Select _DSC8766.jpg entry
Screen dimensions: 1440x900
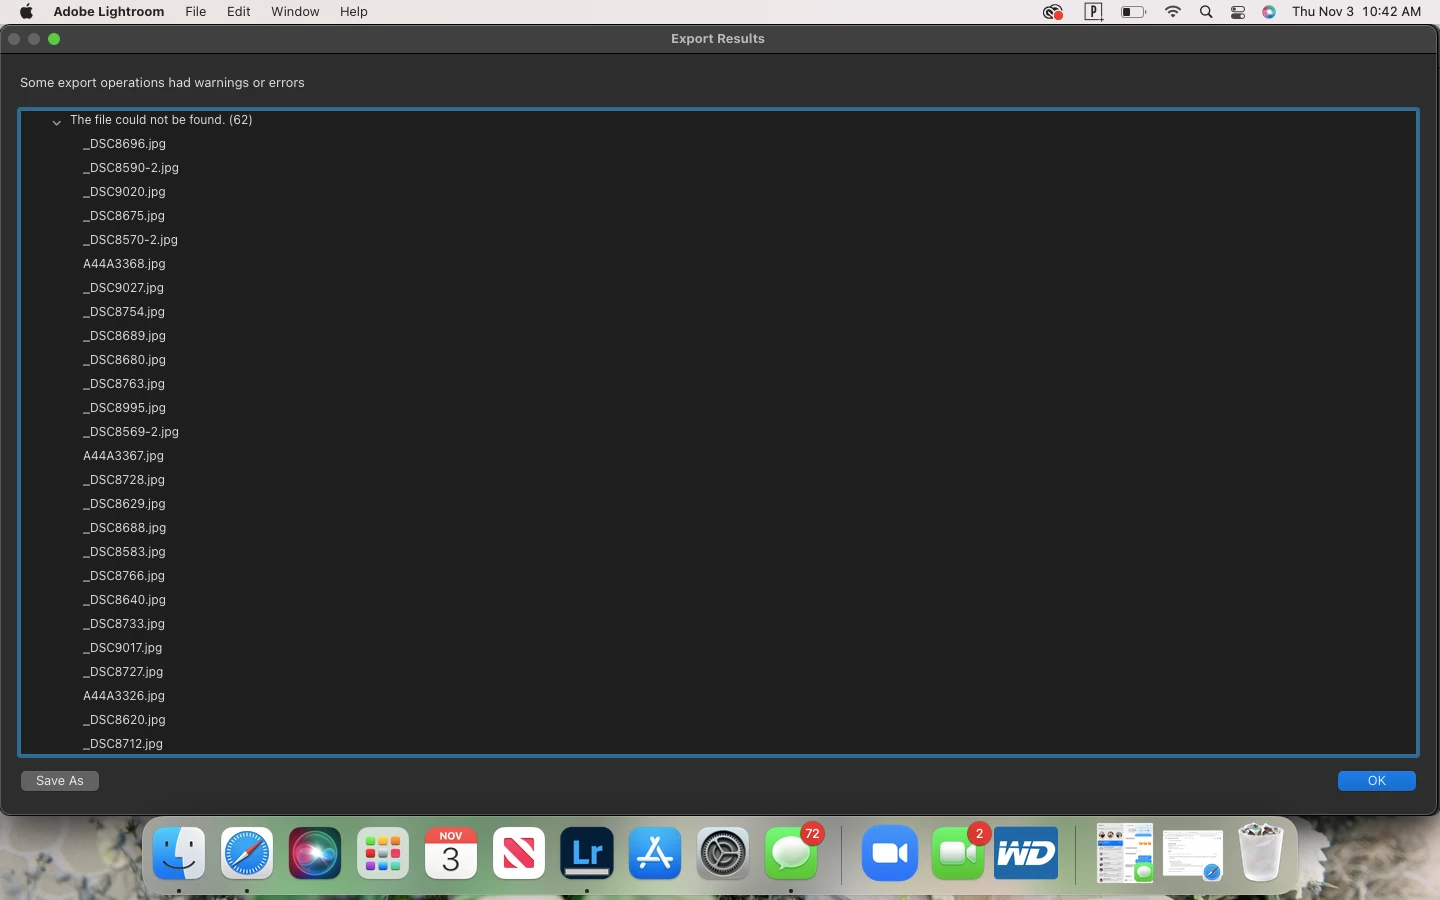pyautogui.click(x=124, y=576)
